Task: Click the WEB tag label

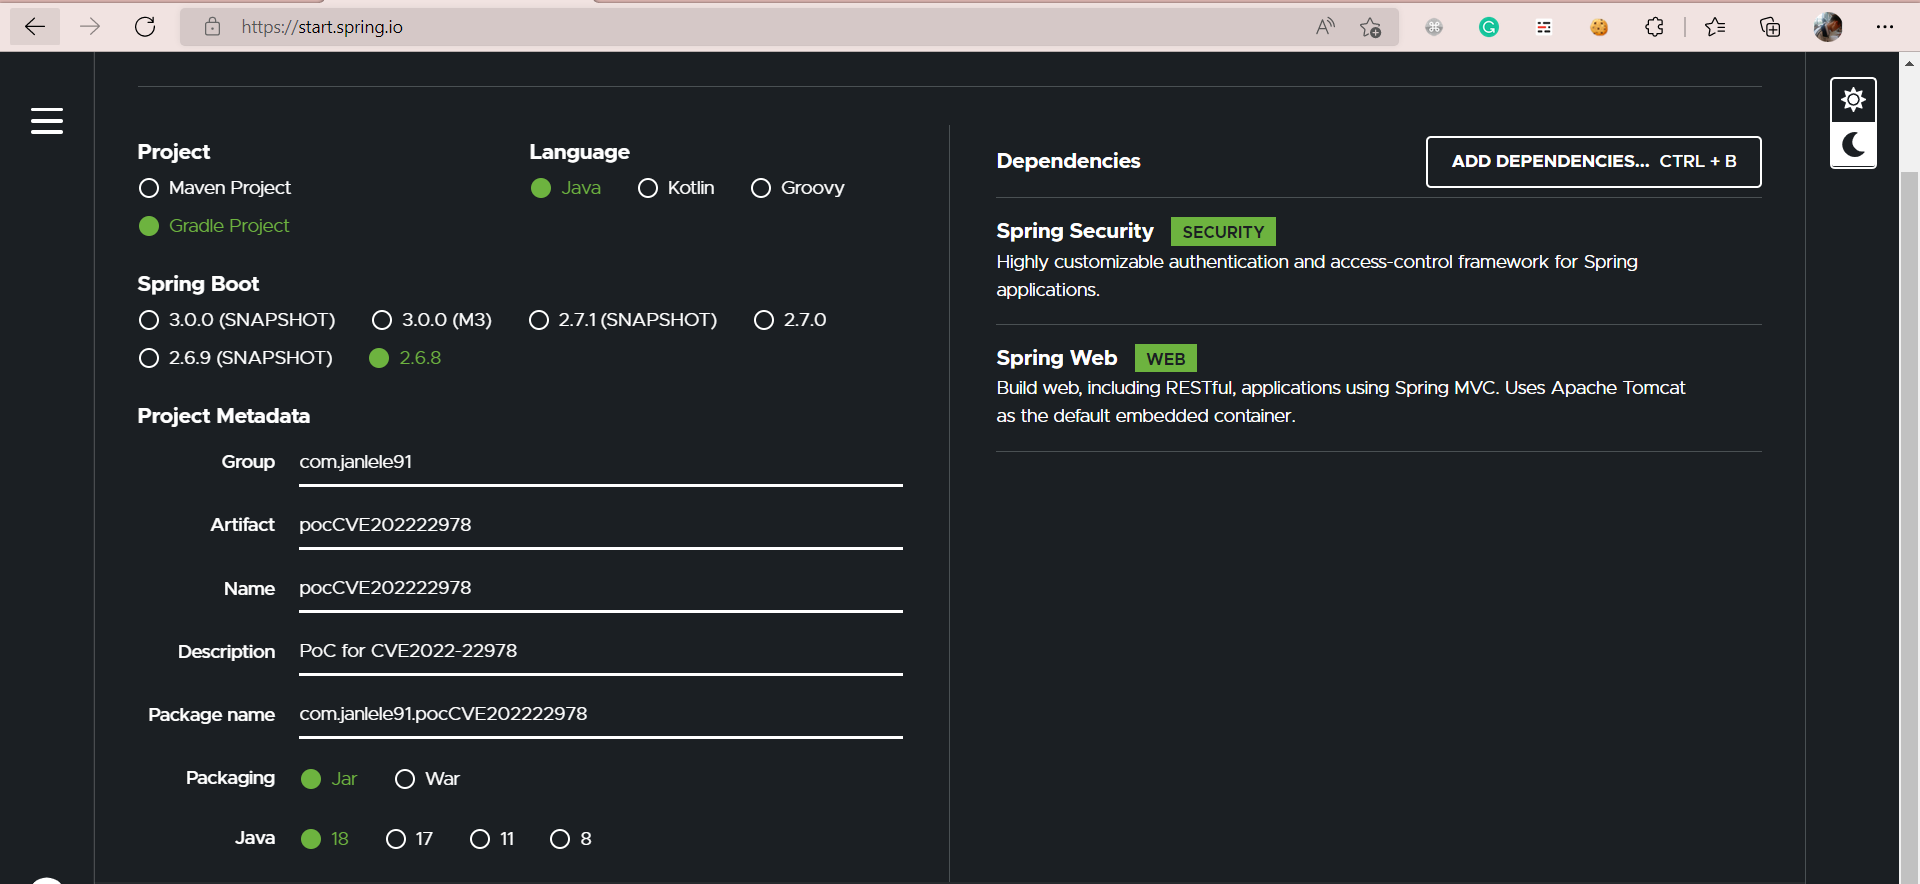Action: (x=1166, y=358)
